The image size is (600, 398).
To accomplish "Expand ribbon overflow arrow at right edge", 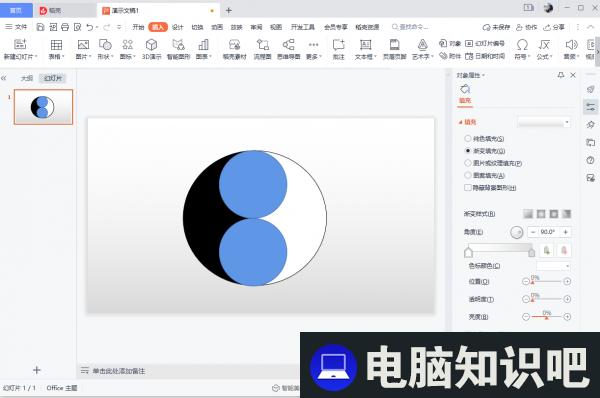I will point(597,52).
